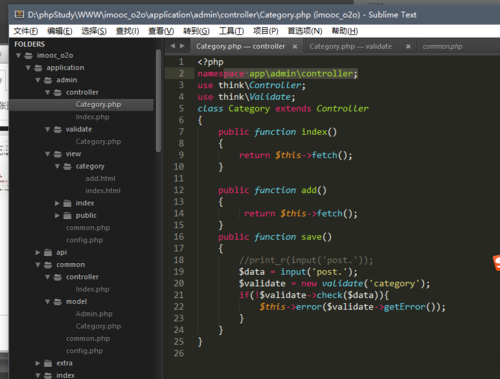Collapse the common folder arrow
Viewport: 500px width, 379px height.
click(x=38, y=265)
